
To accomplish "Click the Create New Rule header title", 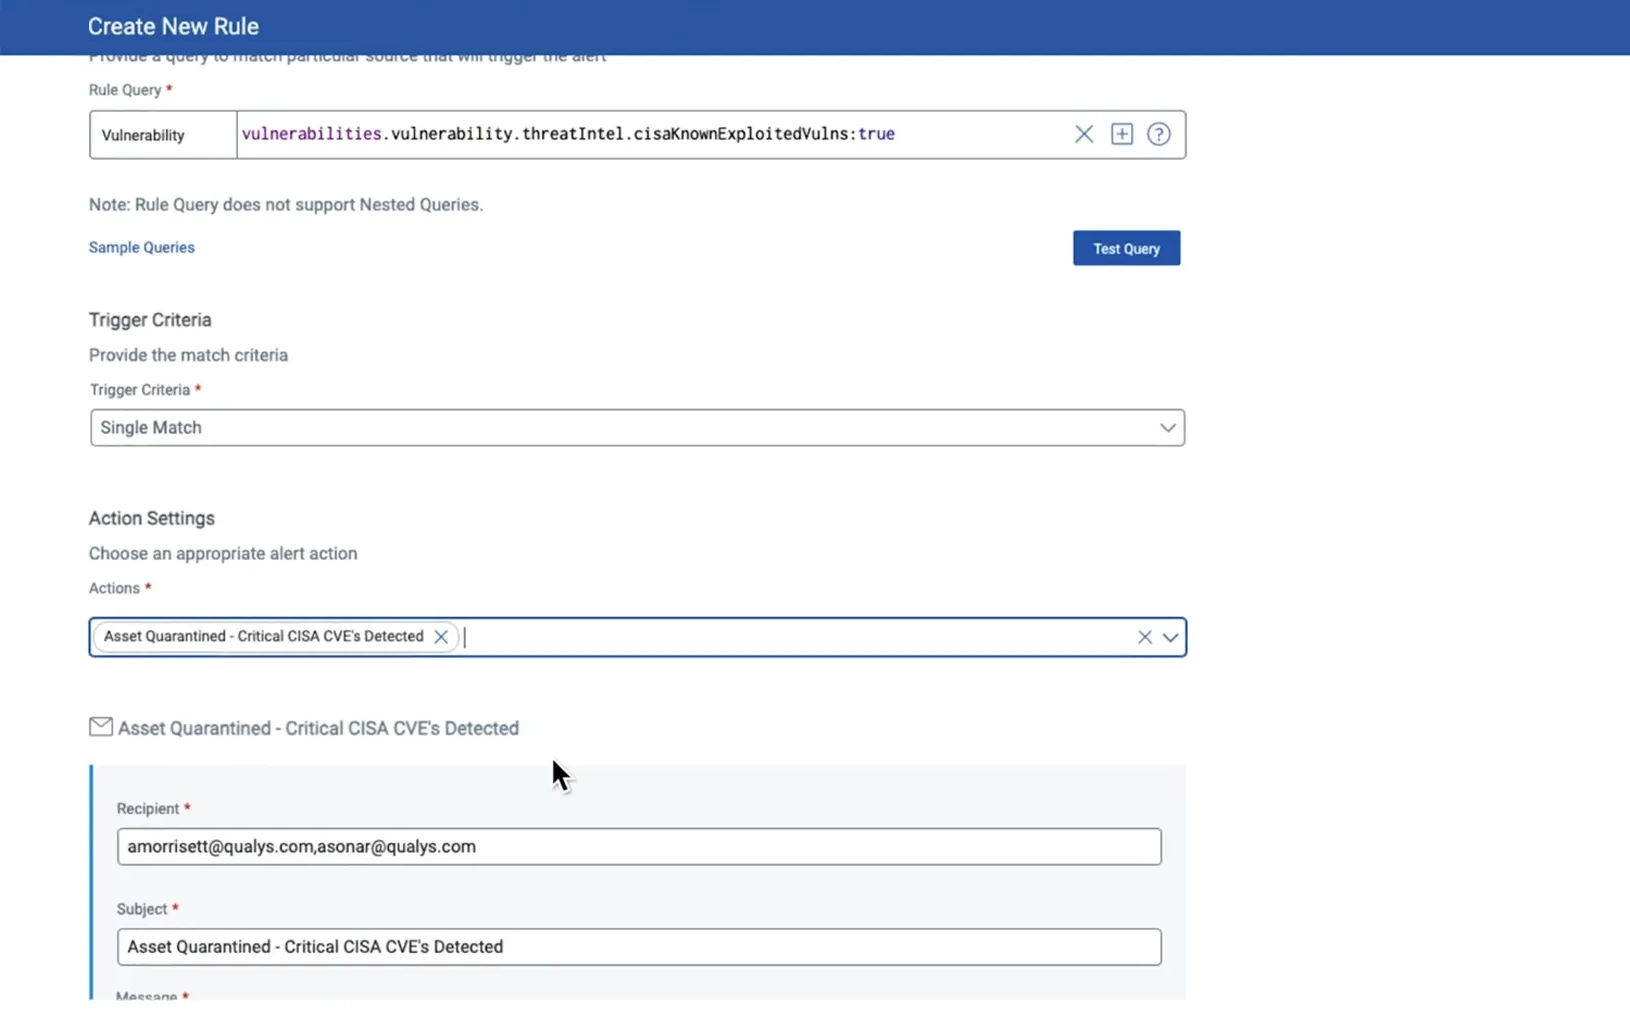I will pyautogui.click(x=173, y=27).
